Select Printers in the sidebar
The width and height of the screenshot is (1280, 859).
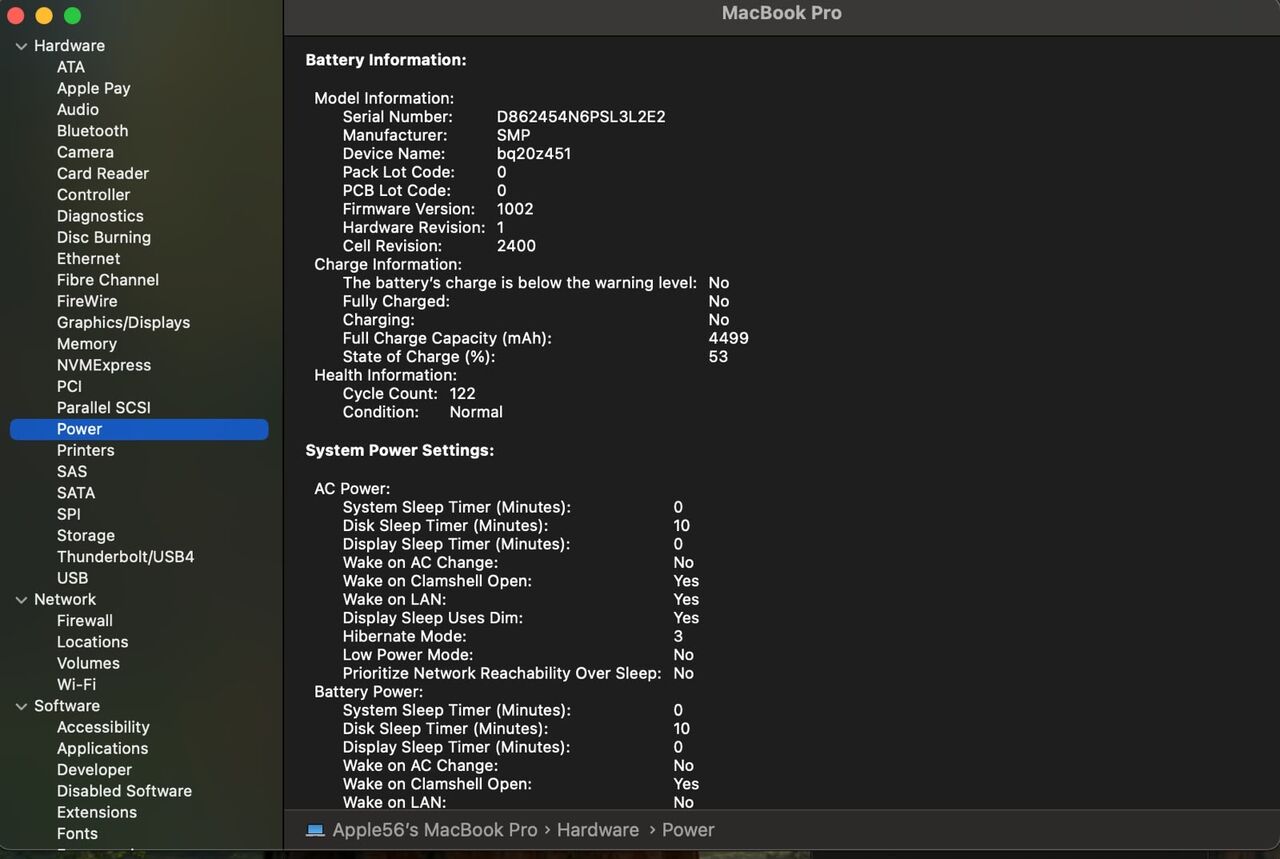pyautogui.click(x=86, y=450)
